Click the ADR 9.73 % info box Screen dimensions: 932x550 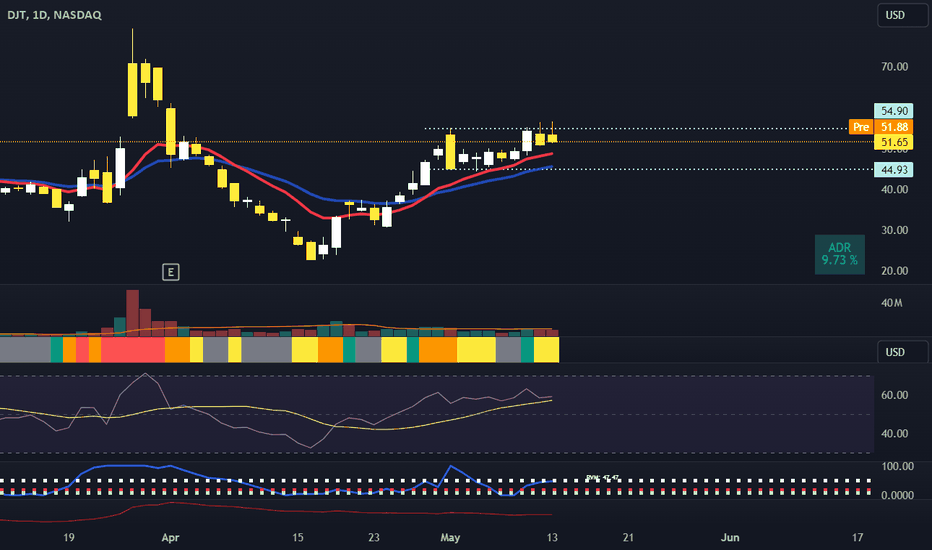839,254
